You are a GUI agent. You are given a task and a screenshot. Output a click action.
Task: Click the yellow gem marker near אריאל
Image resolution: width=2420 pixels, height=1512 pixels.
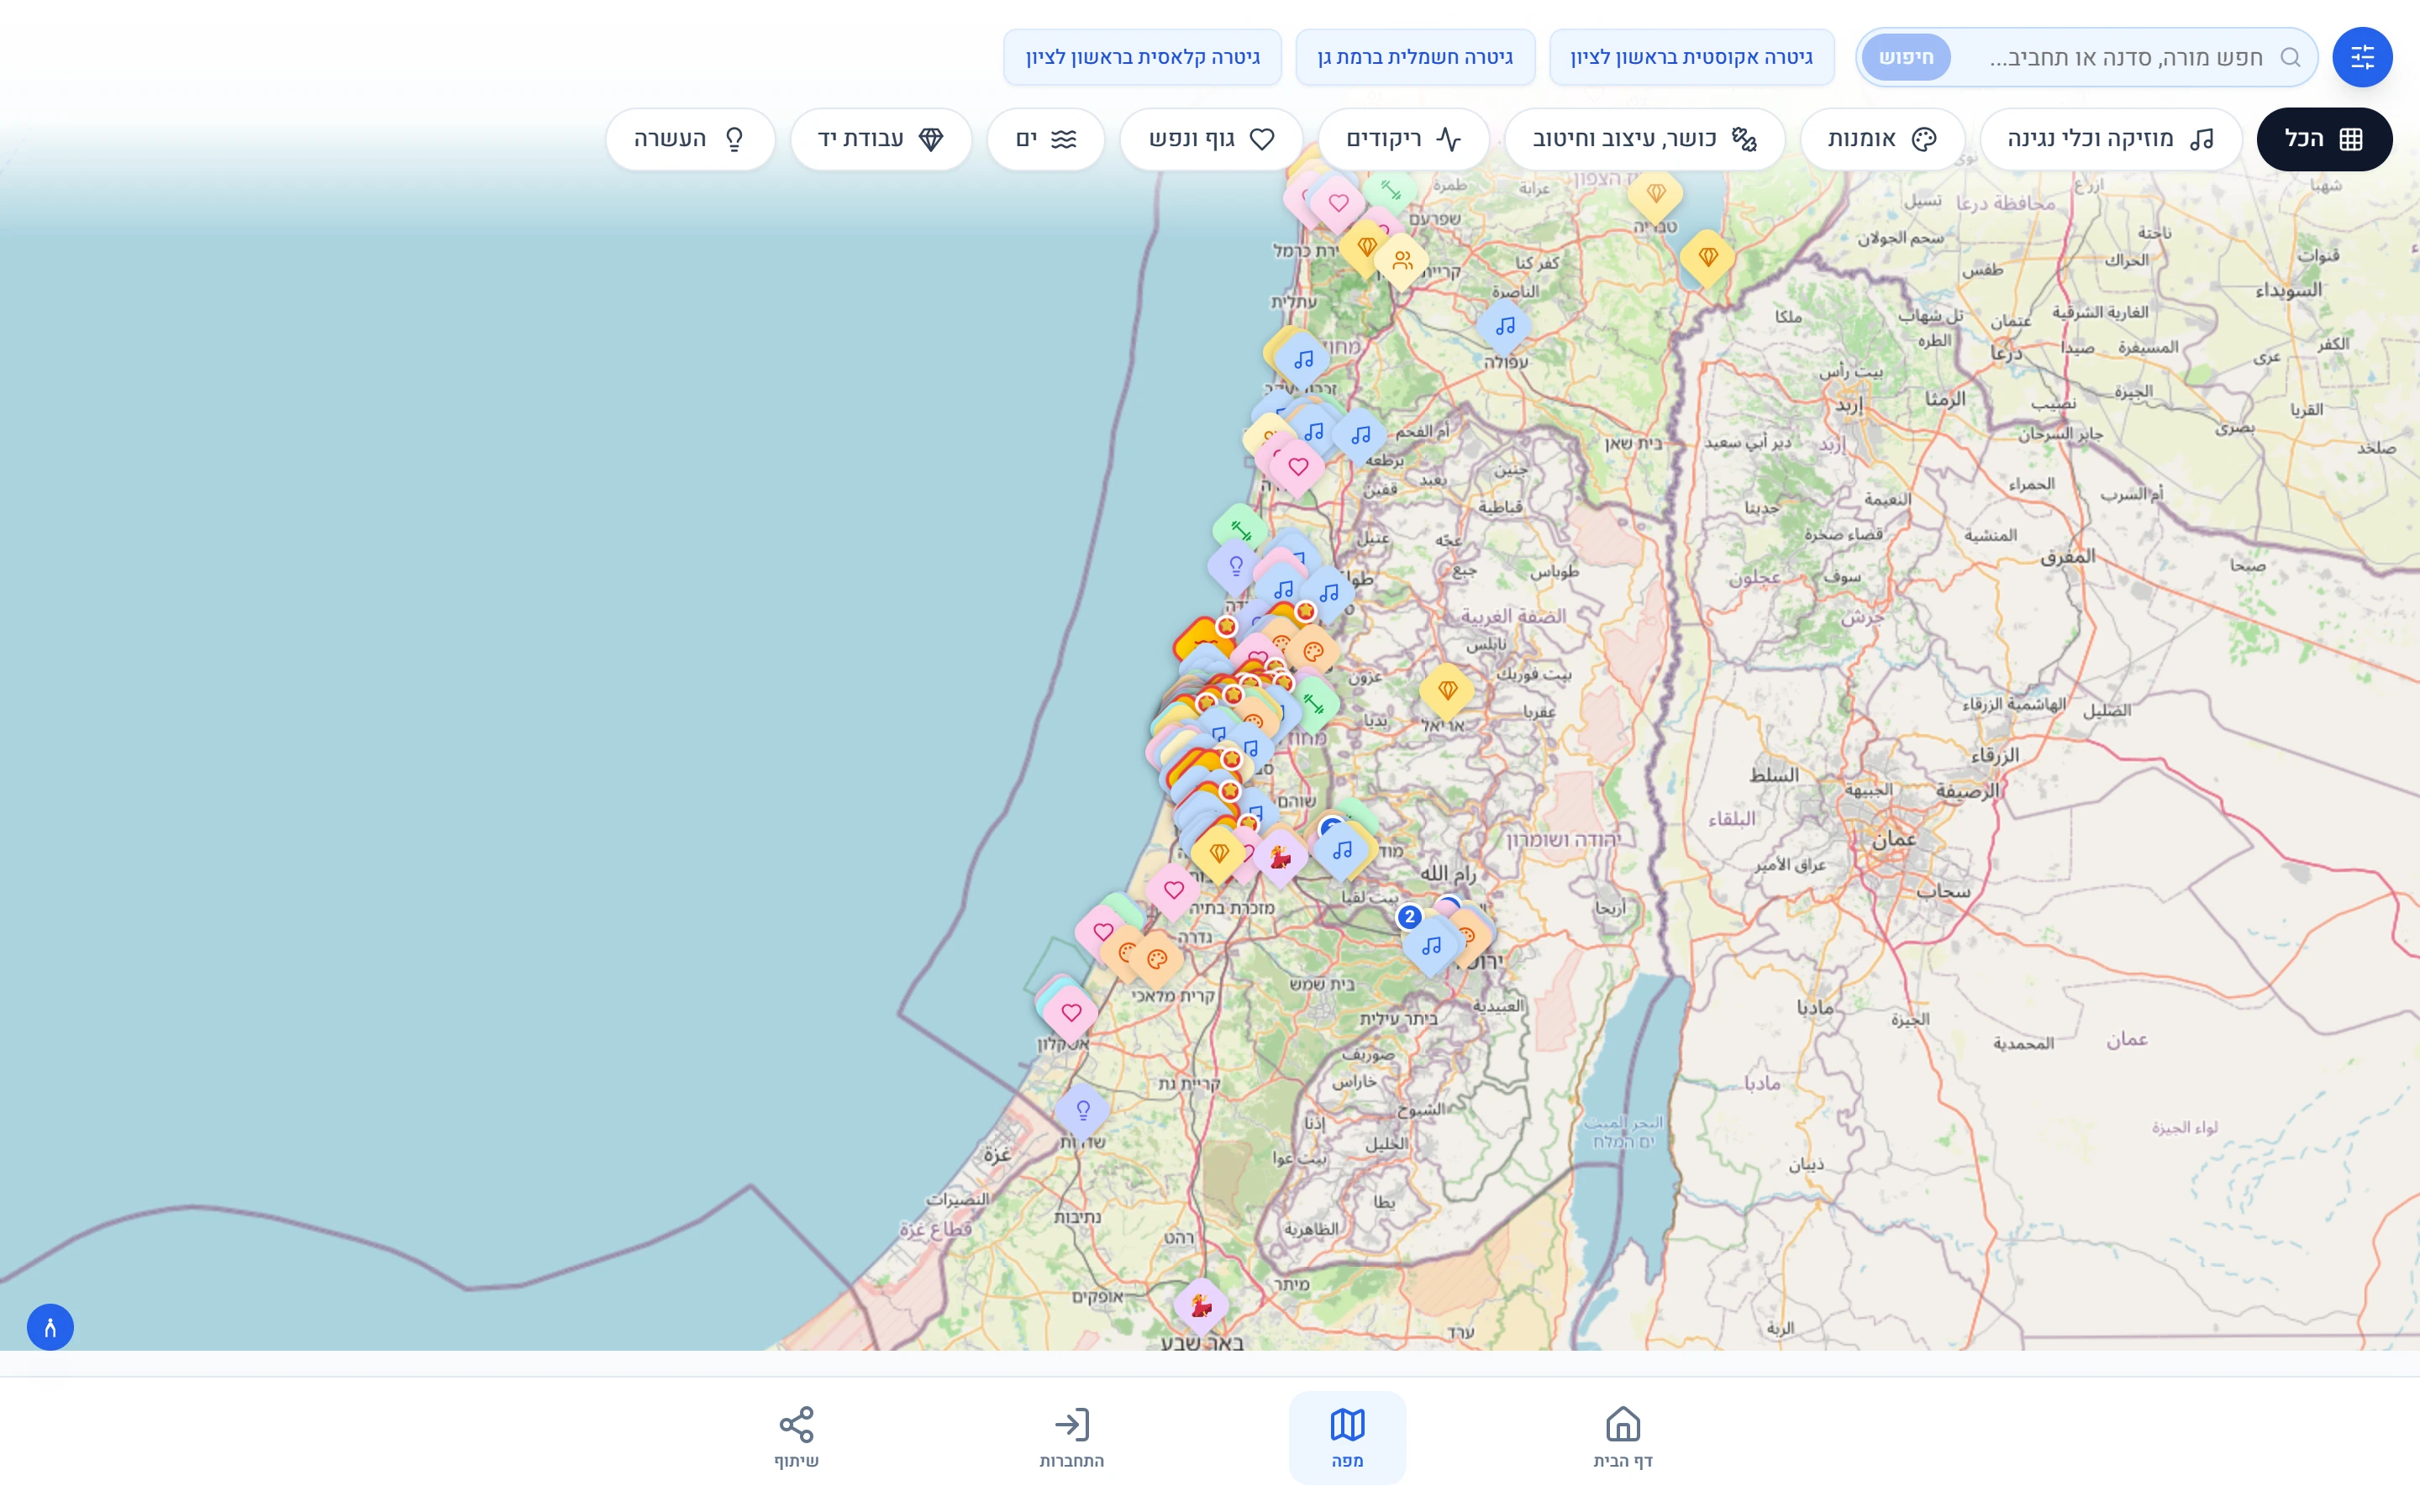(1446, 690)
